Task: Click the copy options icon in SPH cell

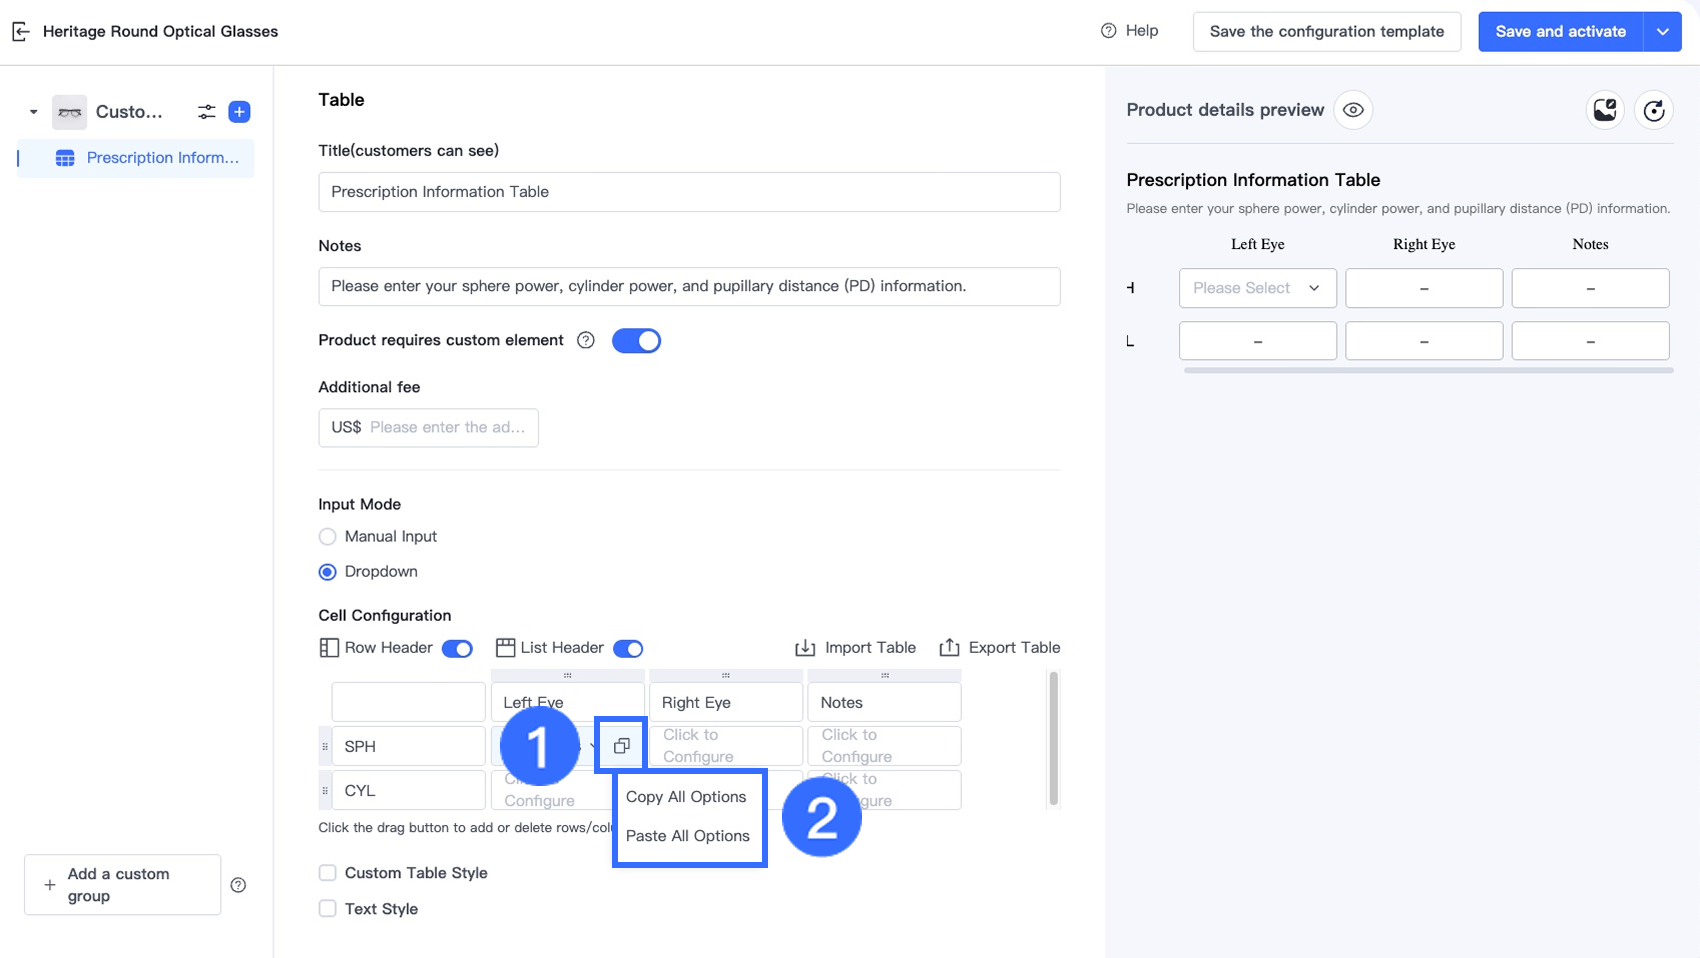Action: (621, 746)
